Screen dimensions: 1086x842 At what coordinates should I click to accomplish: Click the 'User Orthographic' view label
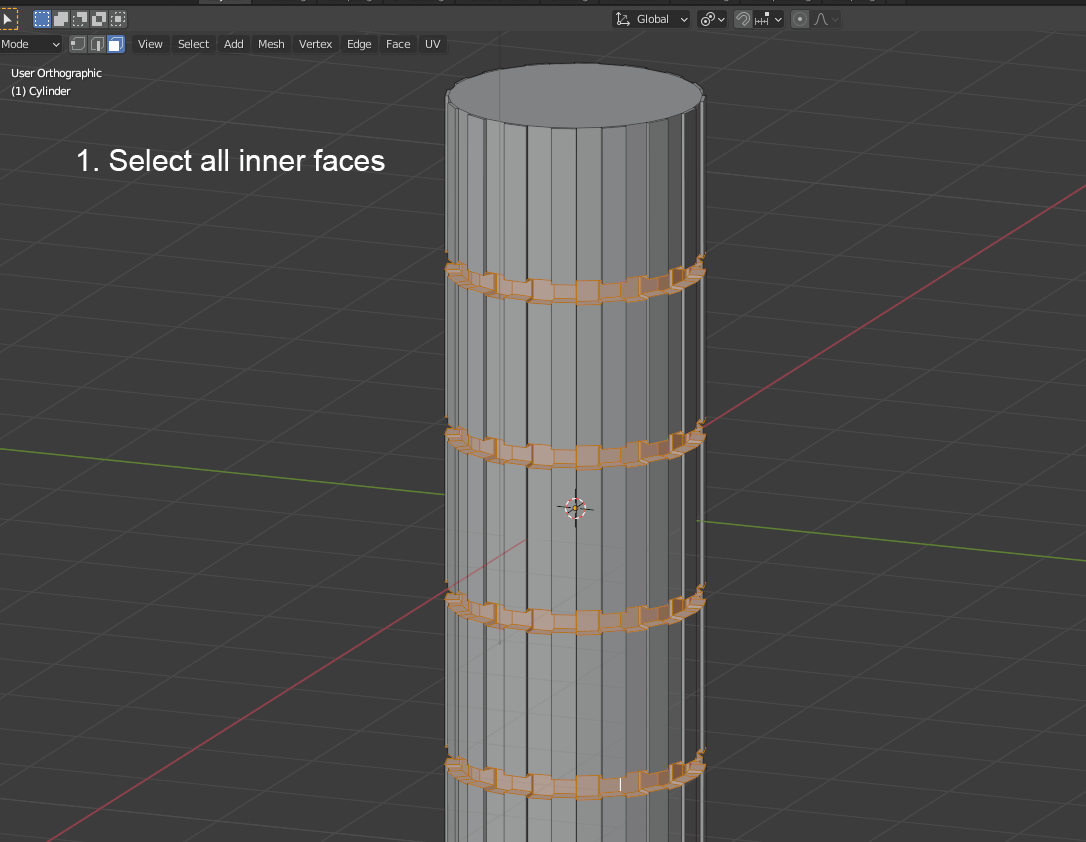pos(56,73)
